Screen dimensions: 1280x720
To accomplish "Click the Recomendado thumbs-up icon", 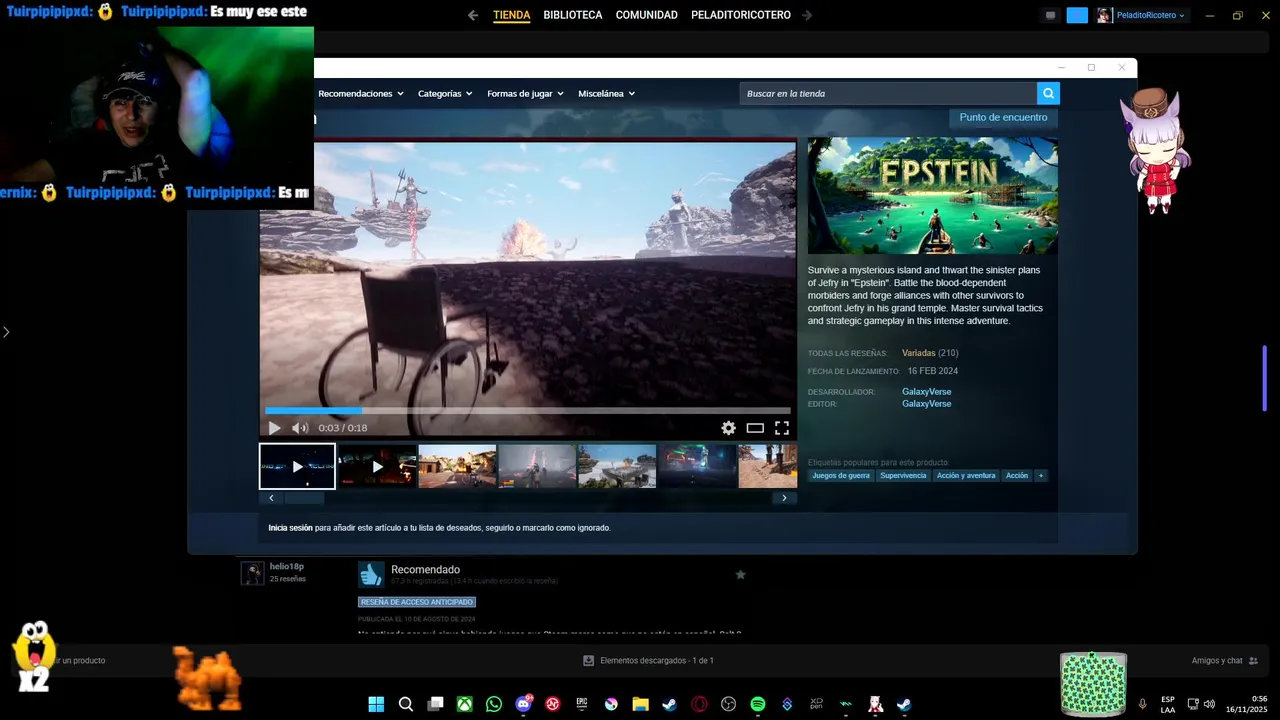I will pyautogui.click(x=371, y=574).
